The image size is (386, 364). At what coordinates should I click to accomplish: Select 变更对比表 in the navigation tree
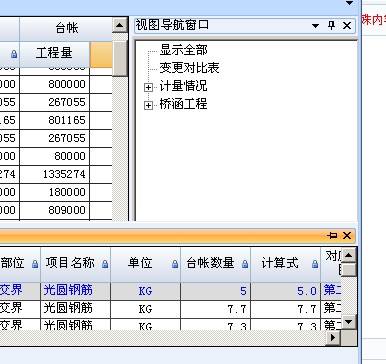(189, 68)
